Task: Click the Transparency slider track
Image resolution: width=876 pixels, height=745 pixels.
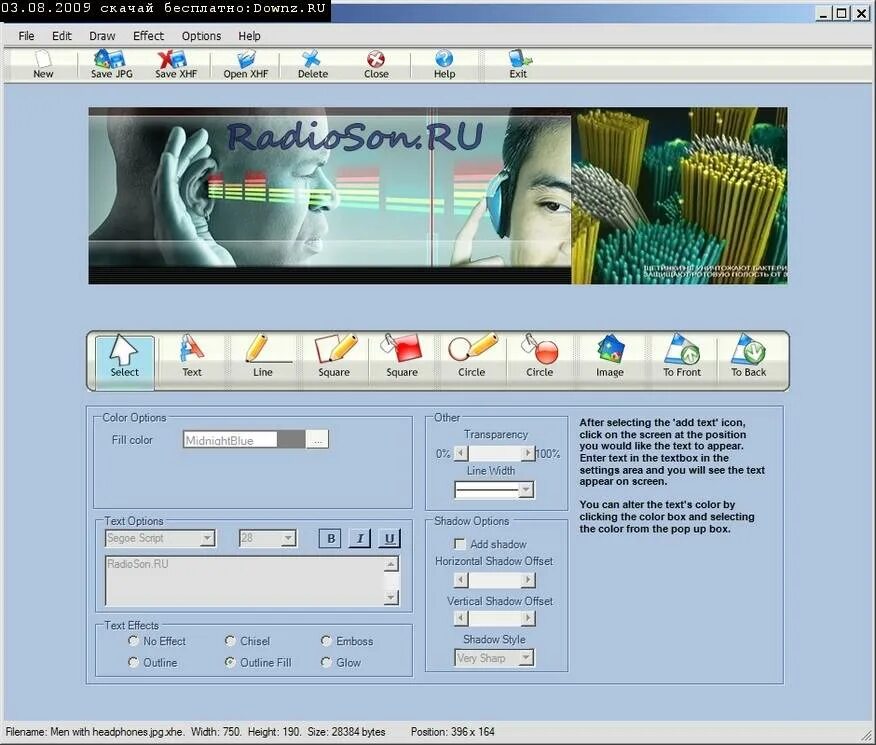Action: [494, 453]
